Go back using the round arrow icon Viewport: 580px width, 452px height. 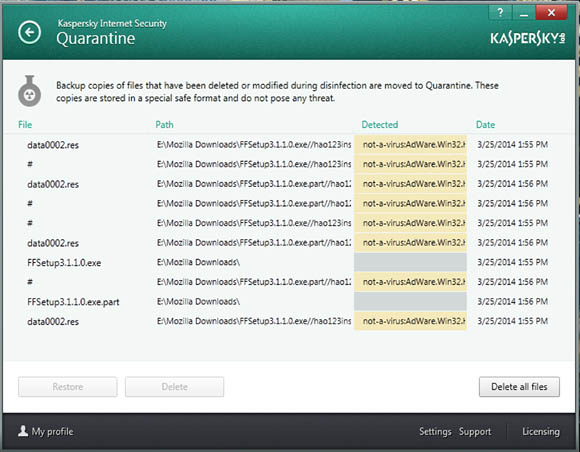30,33
